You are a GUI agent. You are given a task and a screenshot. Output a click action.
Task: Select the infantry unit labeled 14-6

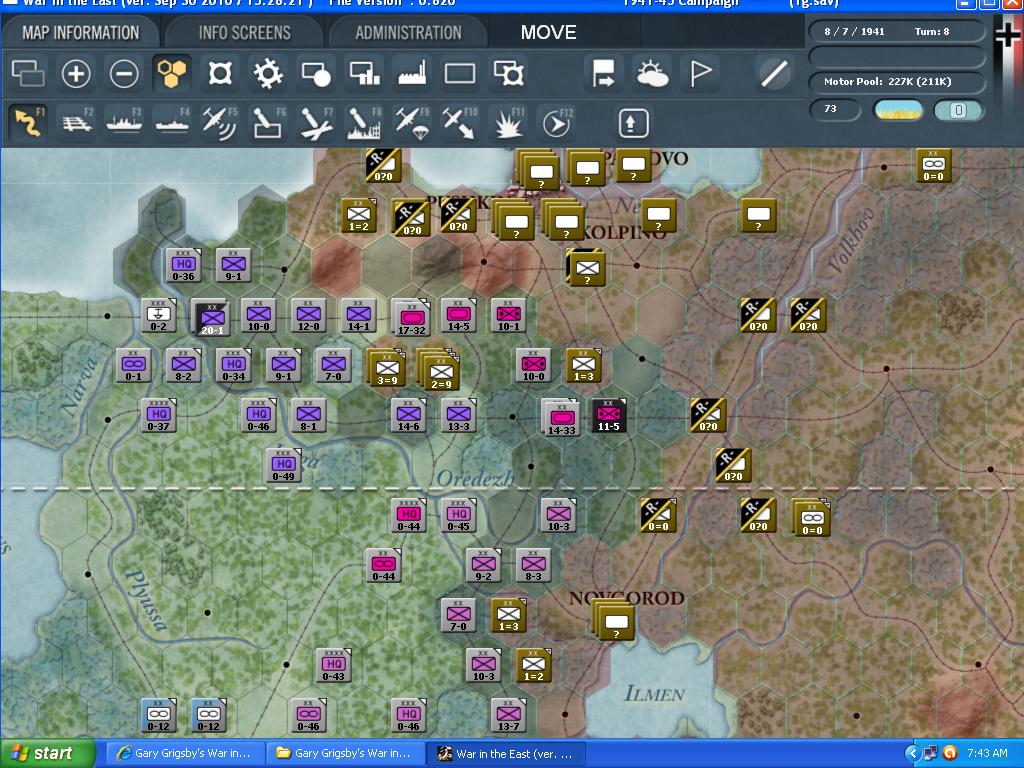[409, 415]
